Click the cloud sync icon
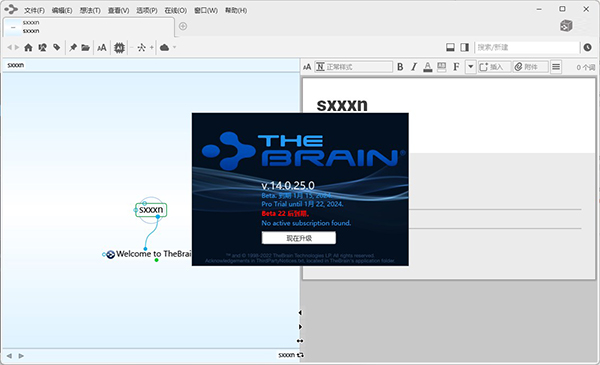 coord(165,47)
